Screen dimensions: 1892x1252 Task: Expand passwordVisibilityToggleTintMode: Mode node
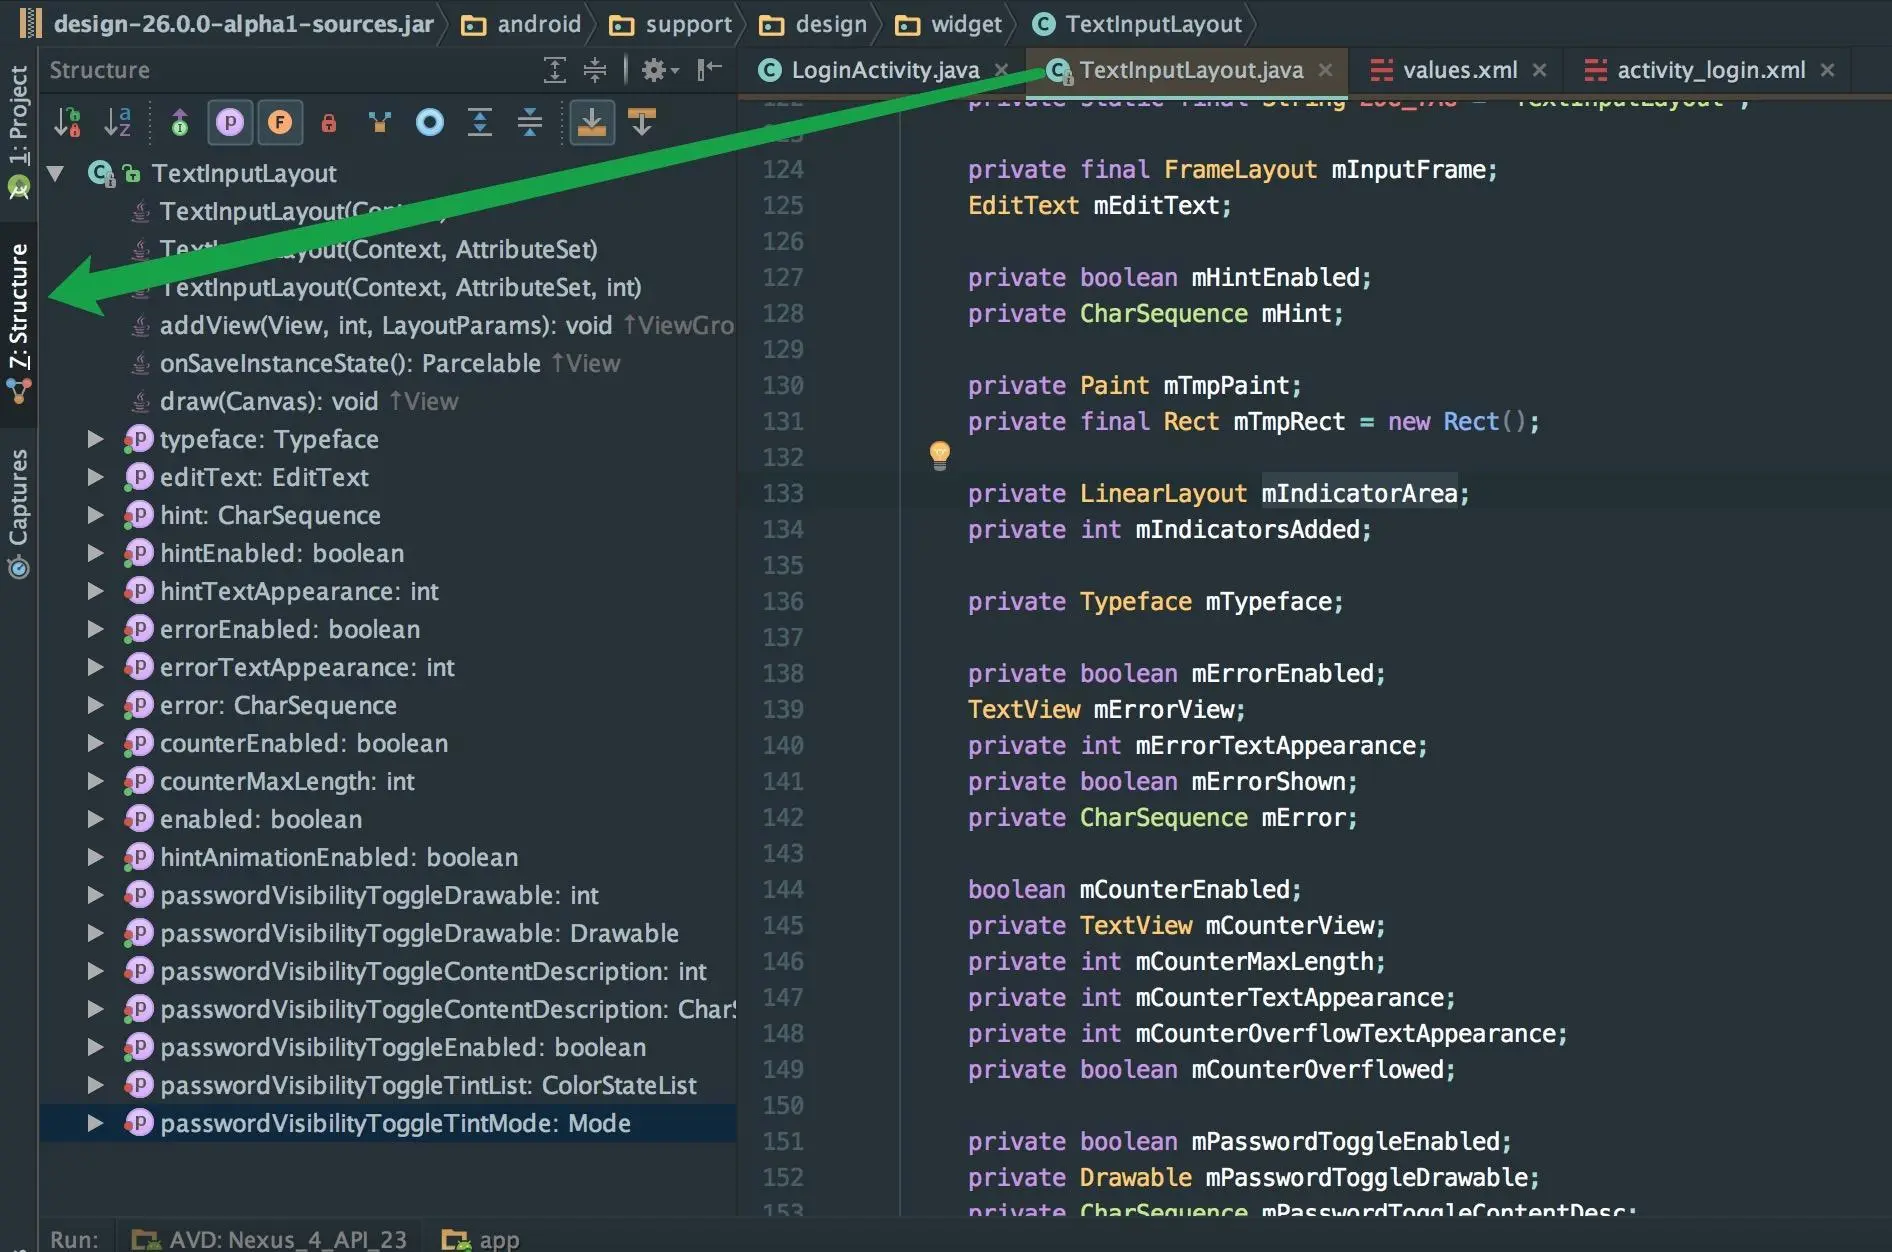96,1123
